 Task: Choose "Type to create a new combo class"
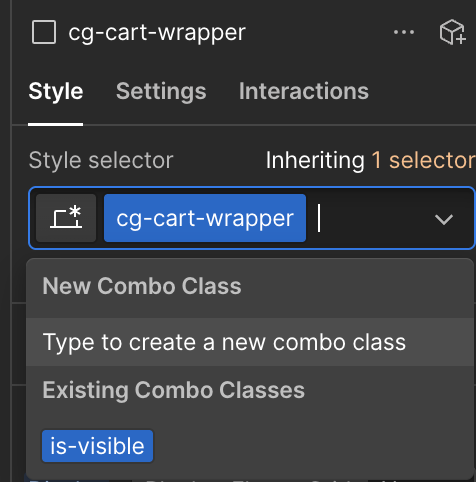[250, 342]
